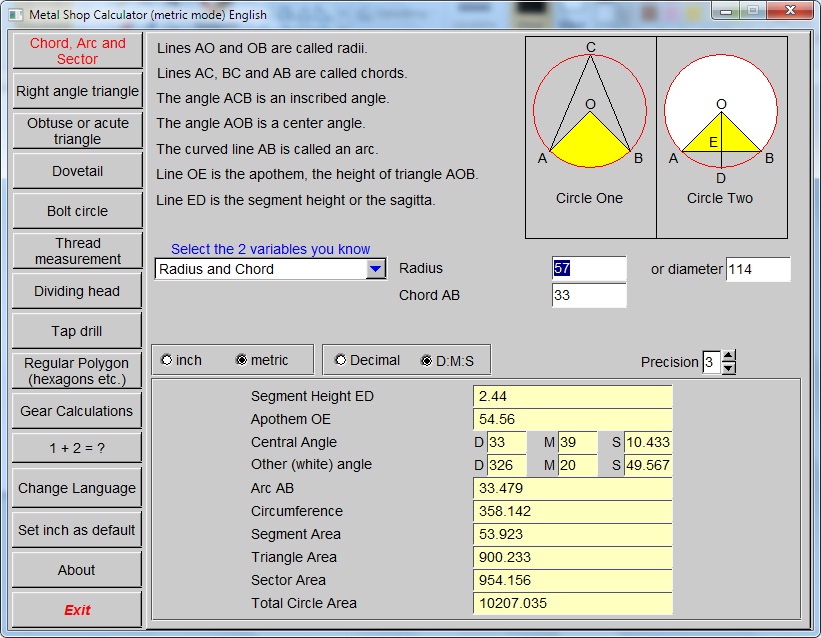Screen dimensions: 821x638
Task: Click the diameter input field
Action: (758, 269)
